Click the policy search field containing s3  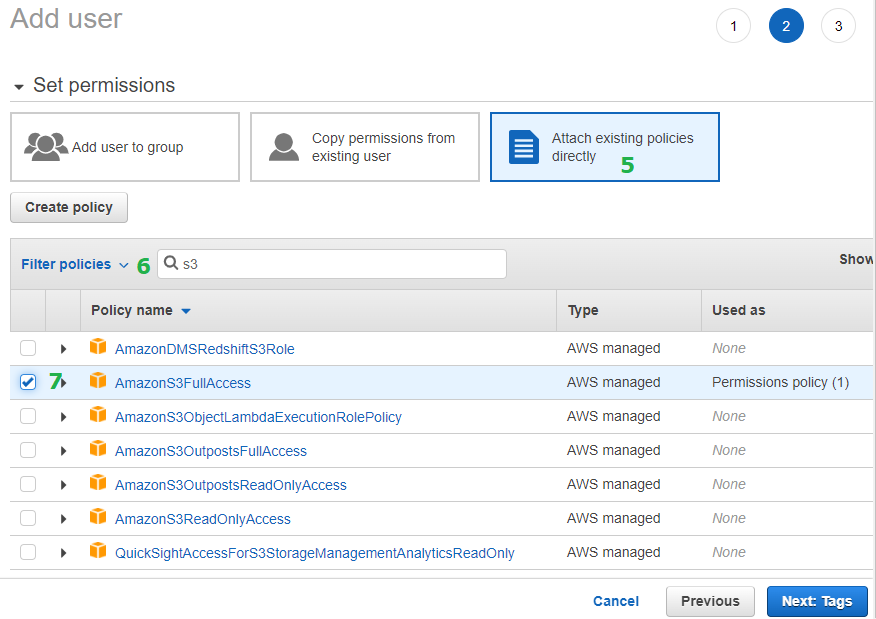click(x=332, y=264)
